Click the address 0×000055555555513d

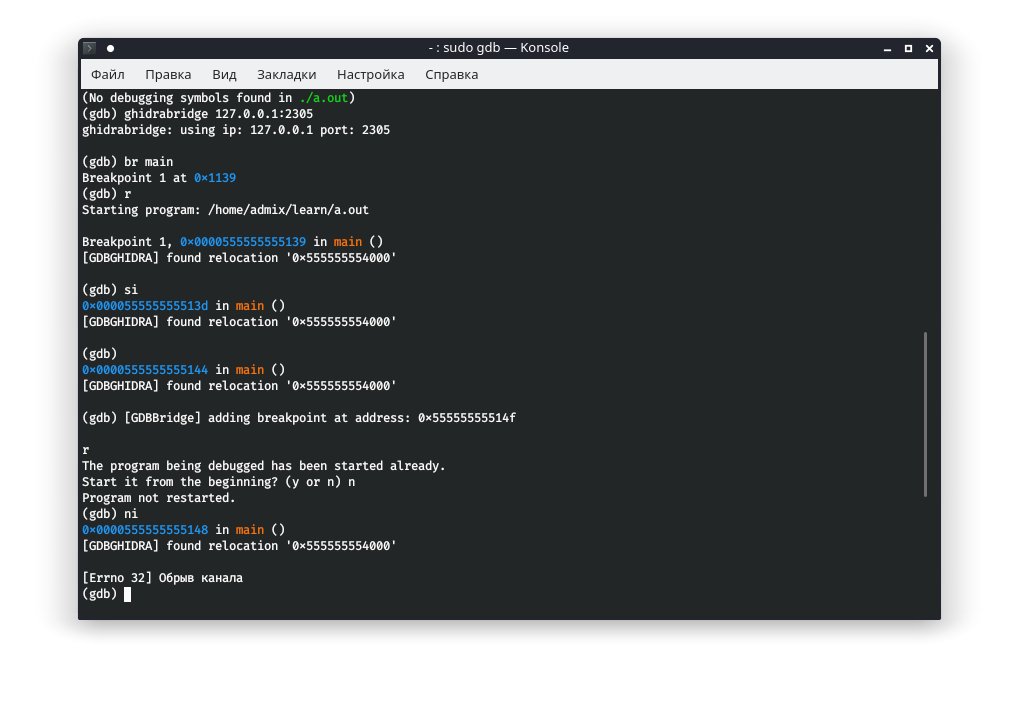145,306
